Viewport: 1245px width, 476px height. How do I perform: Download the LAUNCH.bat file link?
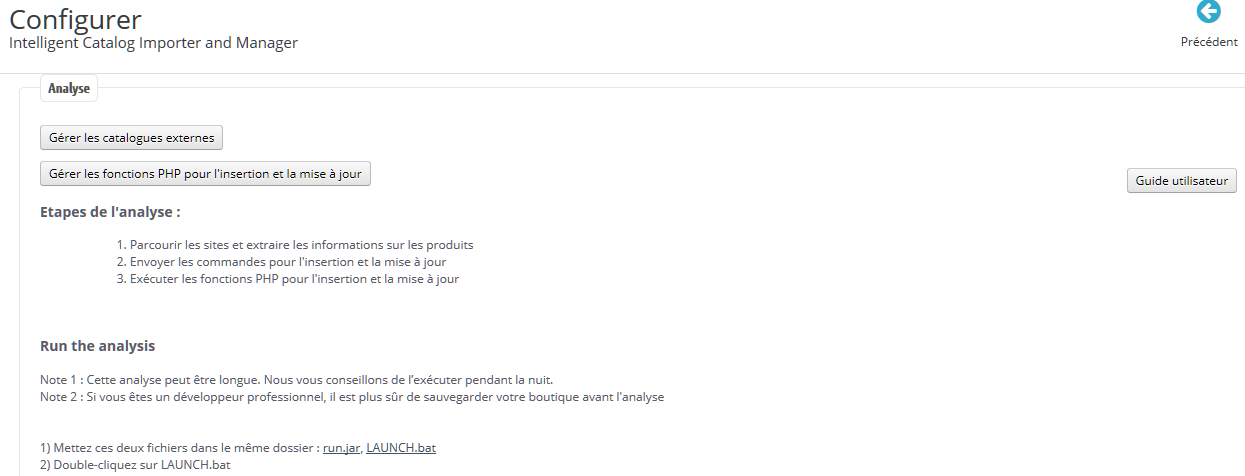click(x=401, y=448)
